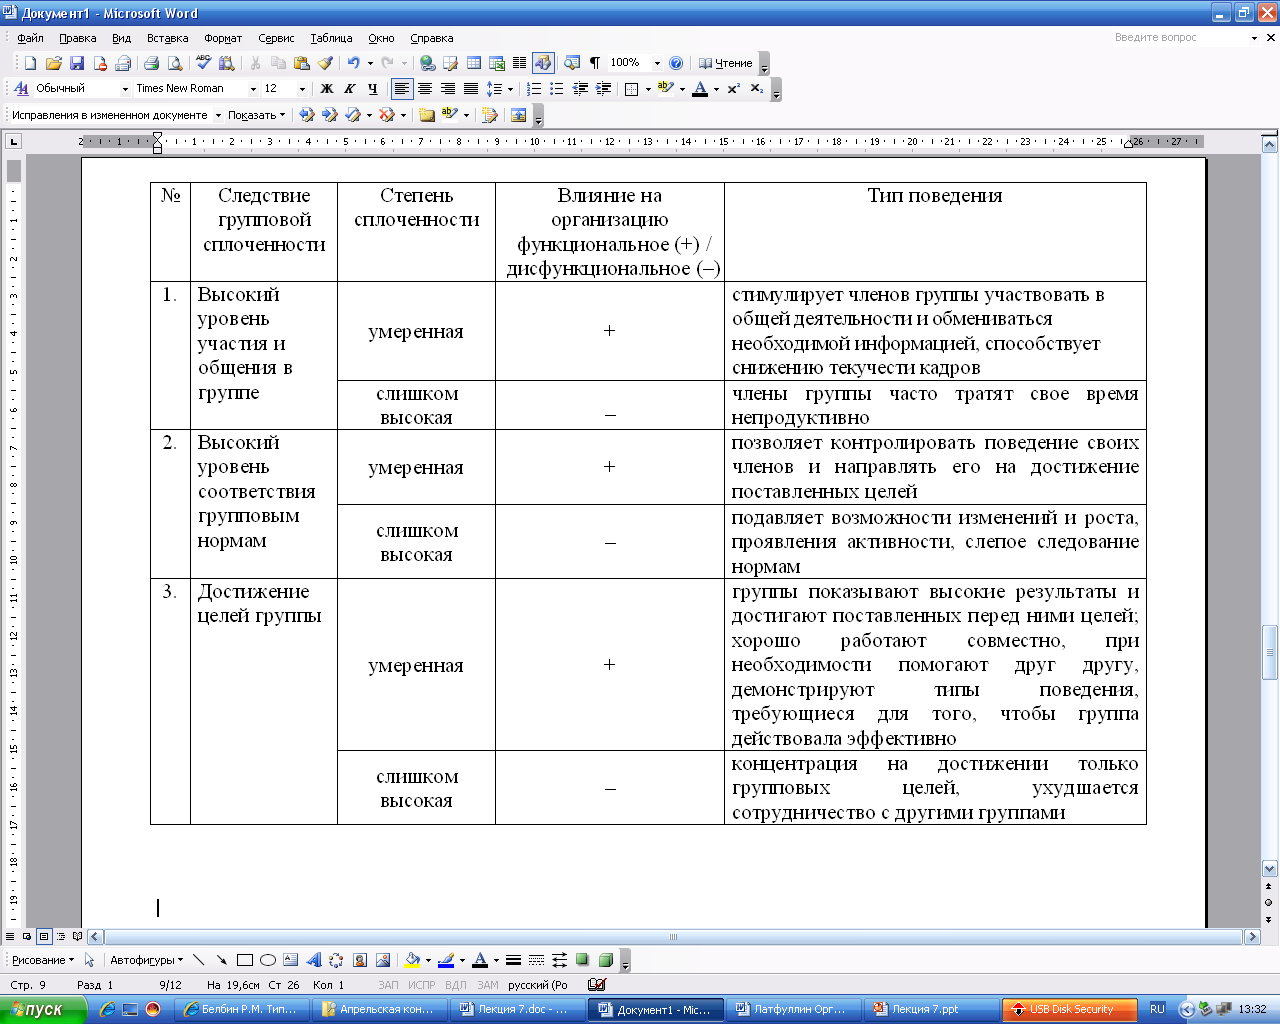
Task: Open the Автофигуры menu
Action: tap(146, 960)
